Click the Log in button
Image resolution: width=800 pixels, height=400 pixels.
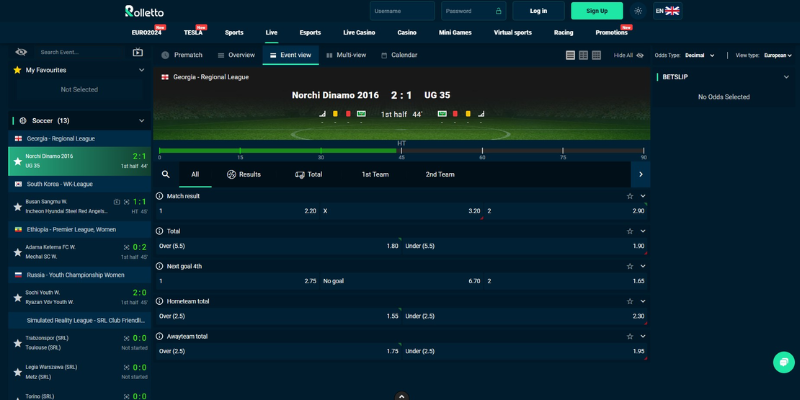538,11
